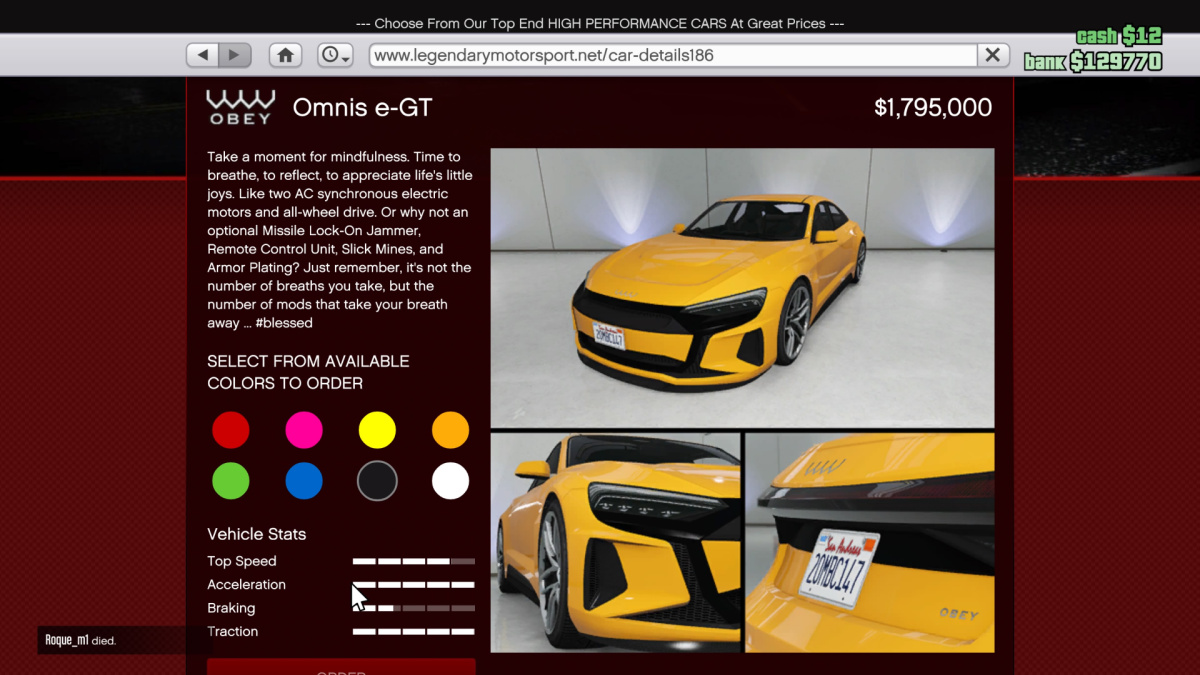Click the Obey brand logo
Screen dimensions: 1200x675
[240, 107]
